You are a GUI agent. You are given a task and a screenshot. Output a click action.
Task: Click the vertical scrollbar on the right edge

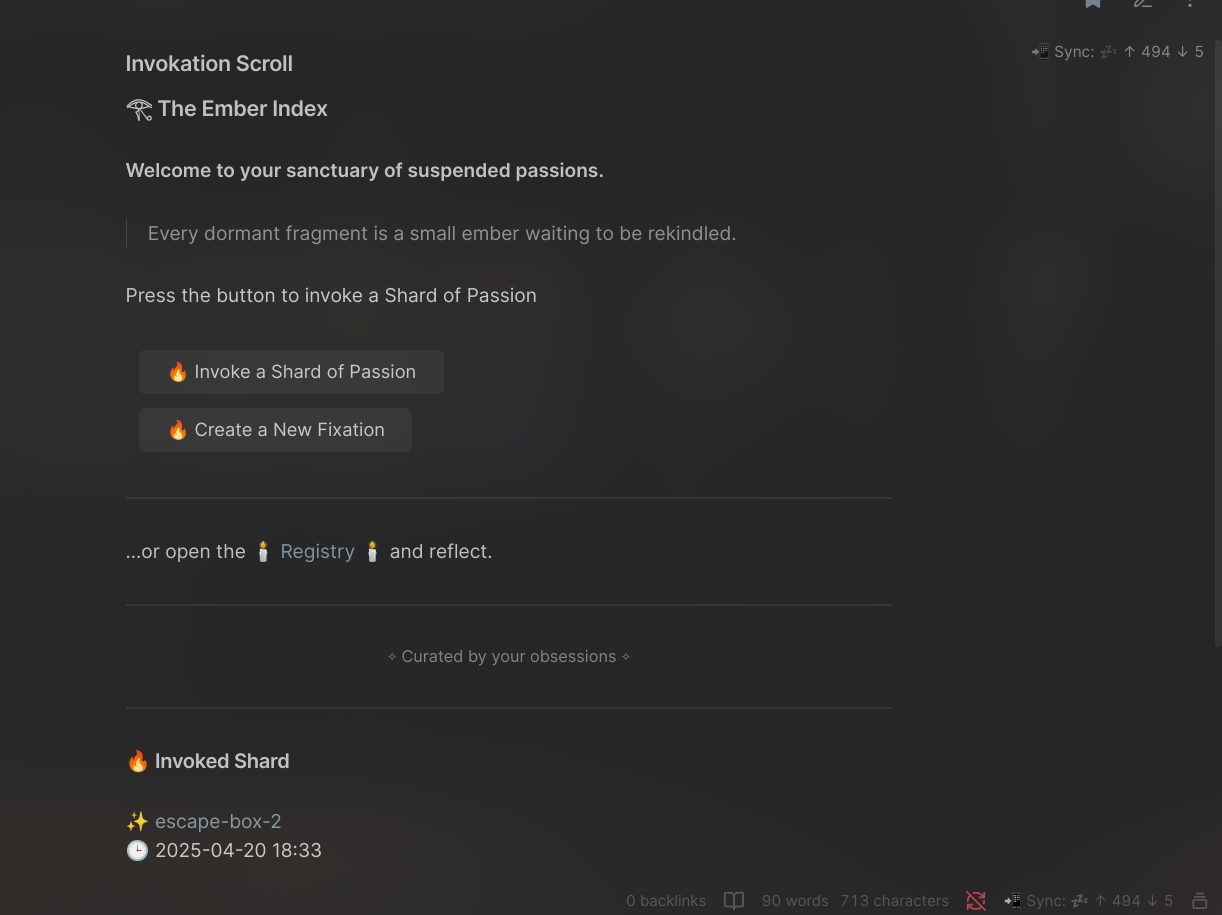[x=1217, y=340]
